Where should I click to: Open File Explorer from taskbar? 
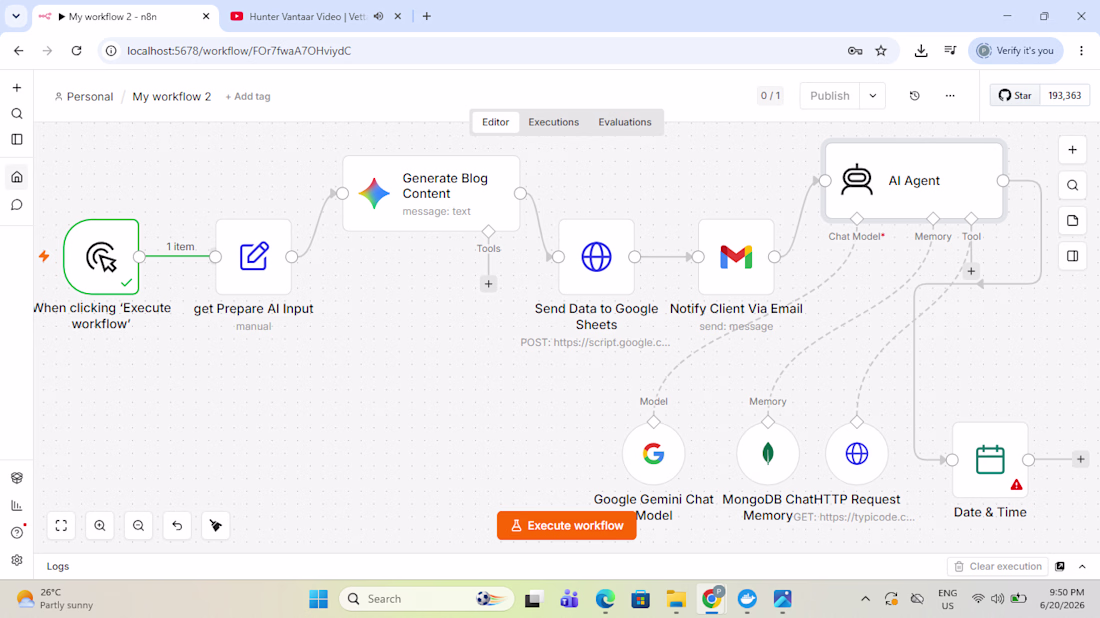676,598
